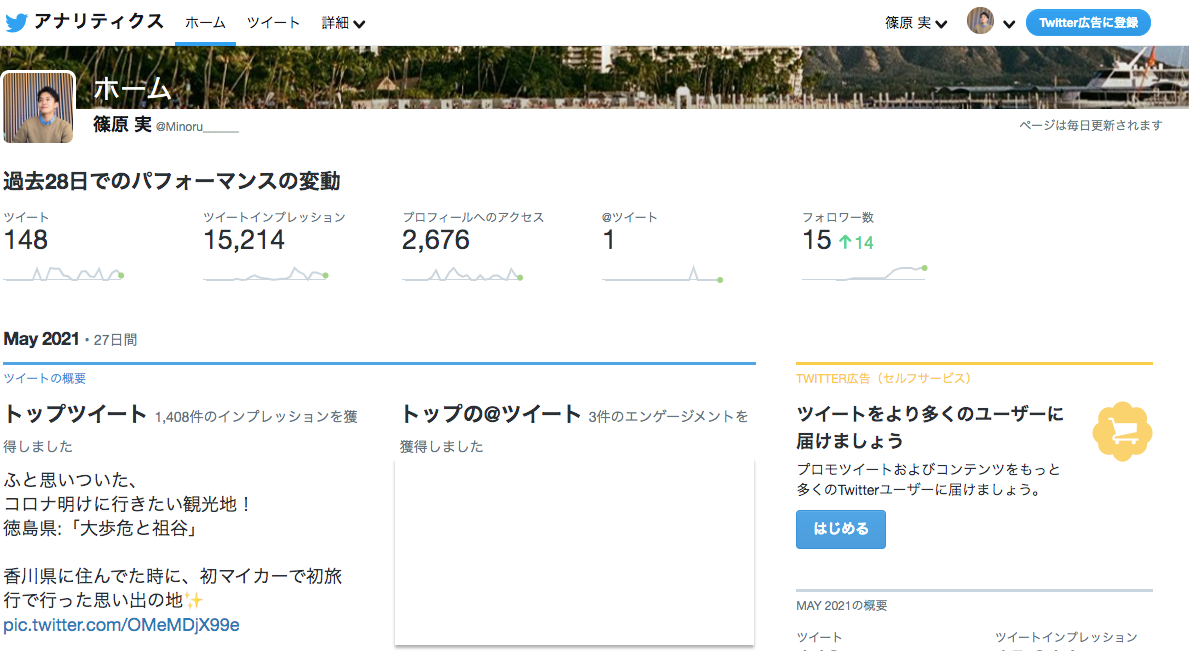Switch to the ホーム tab
The image size is (1189, 651).
[x=205, y=23]
